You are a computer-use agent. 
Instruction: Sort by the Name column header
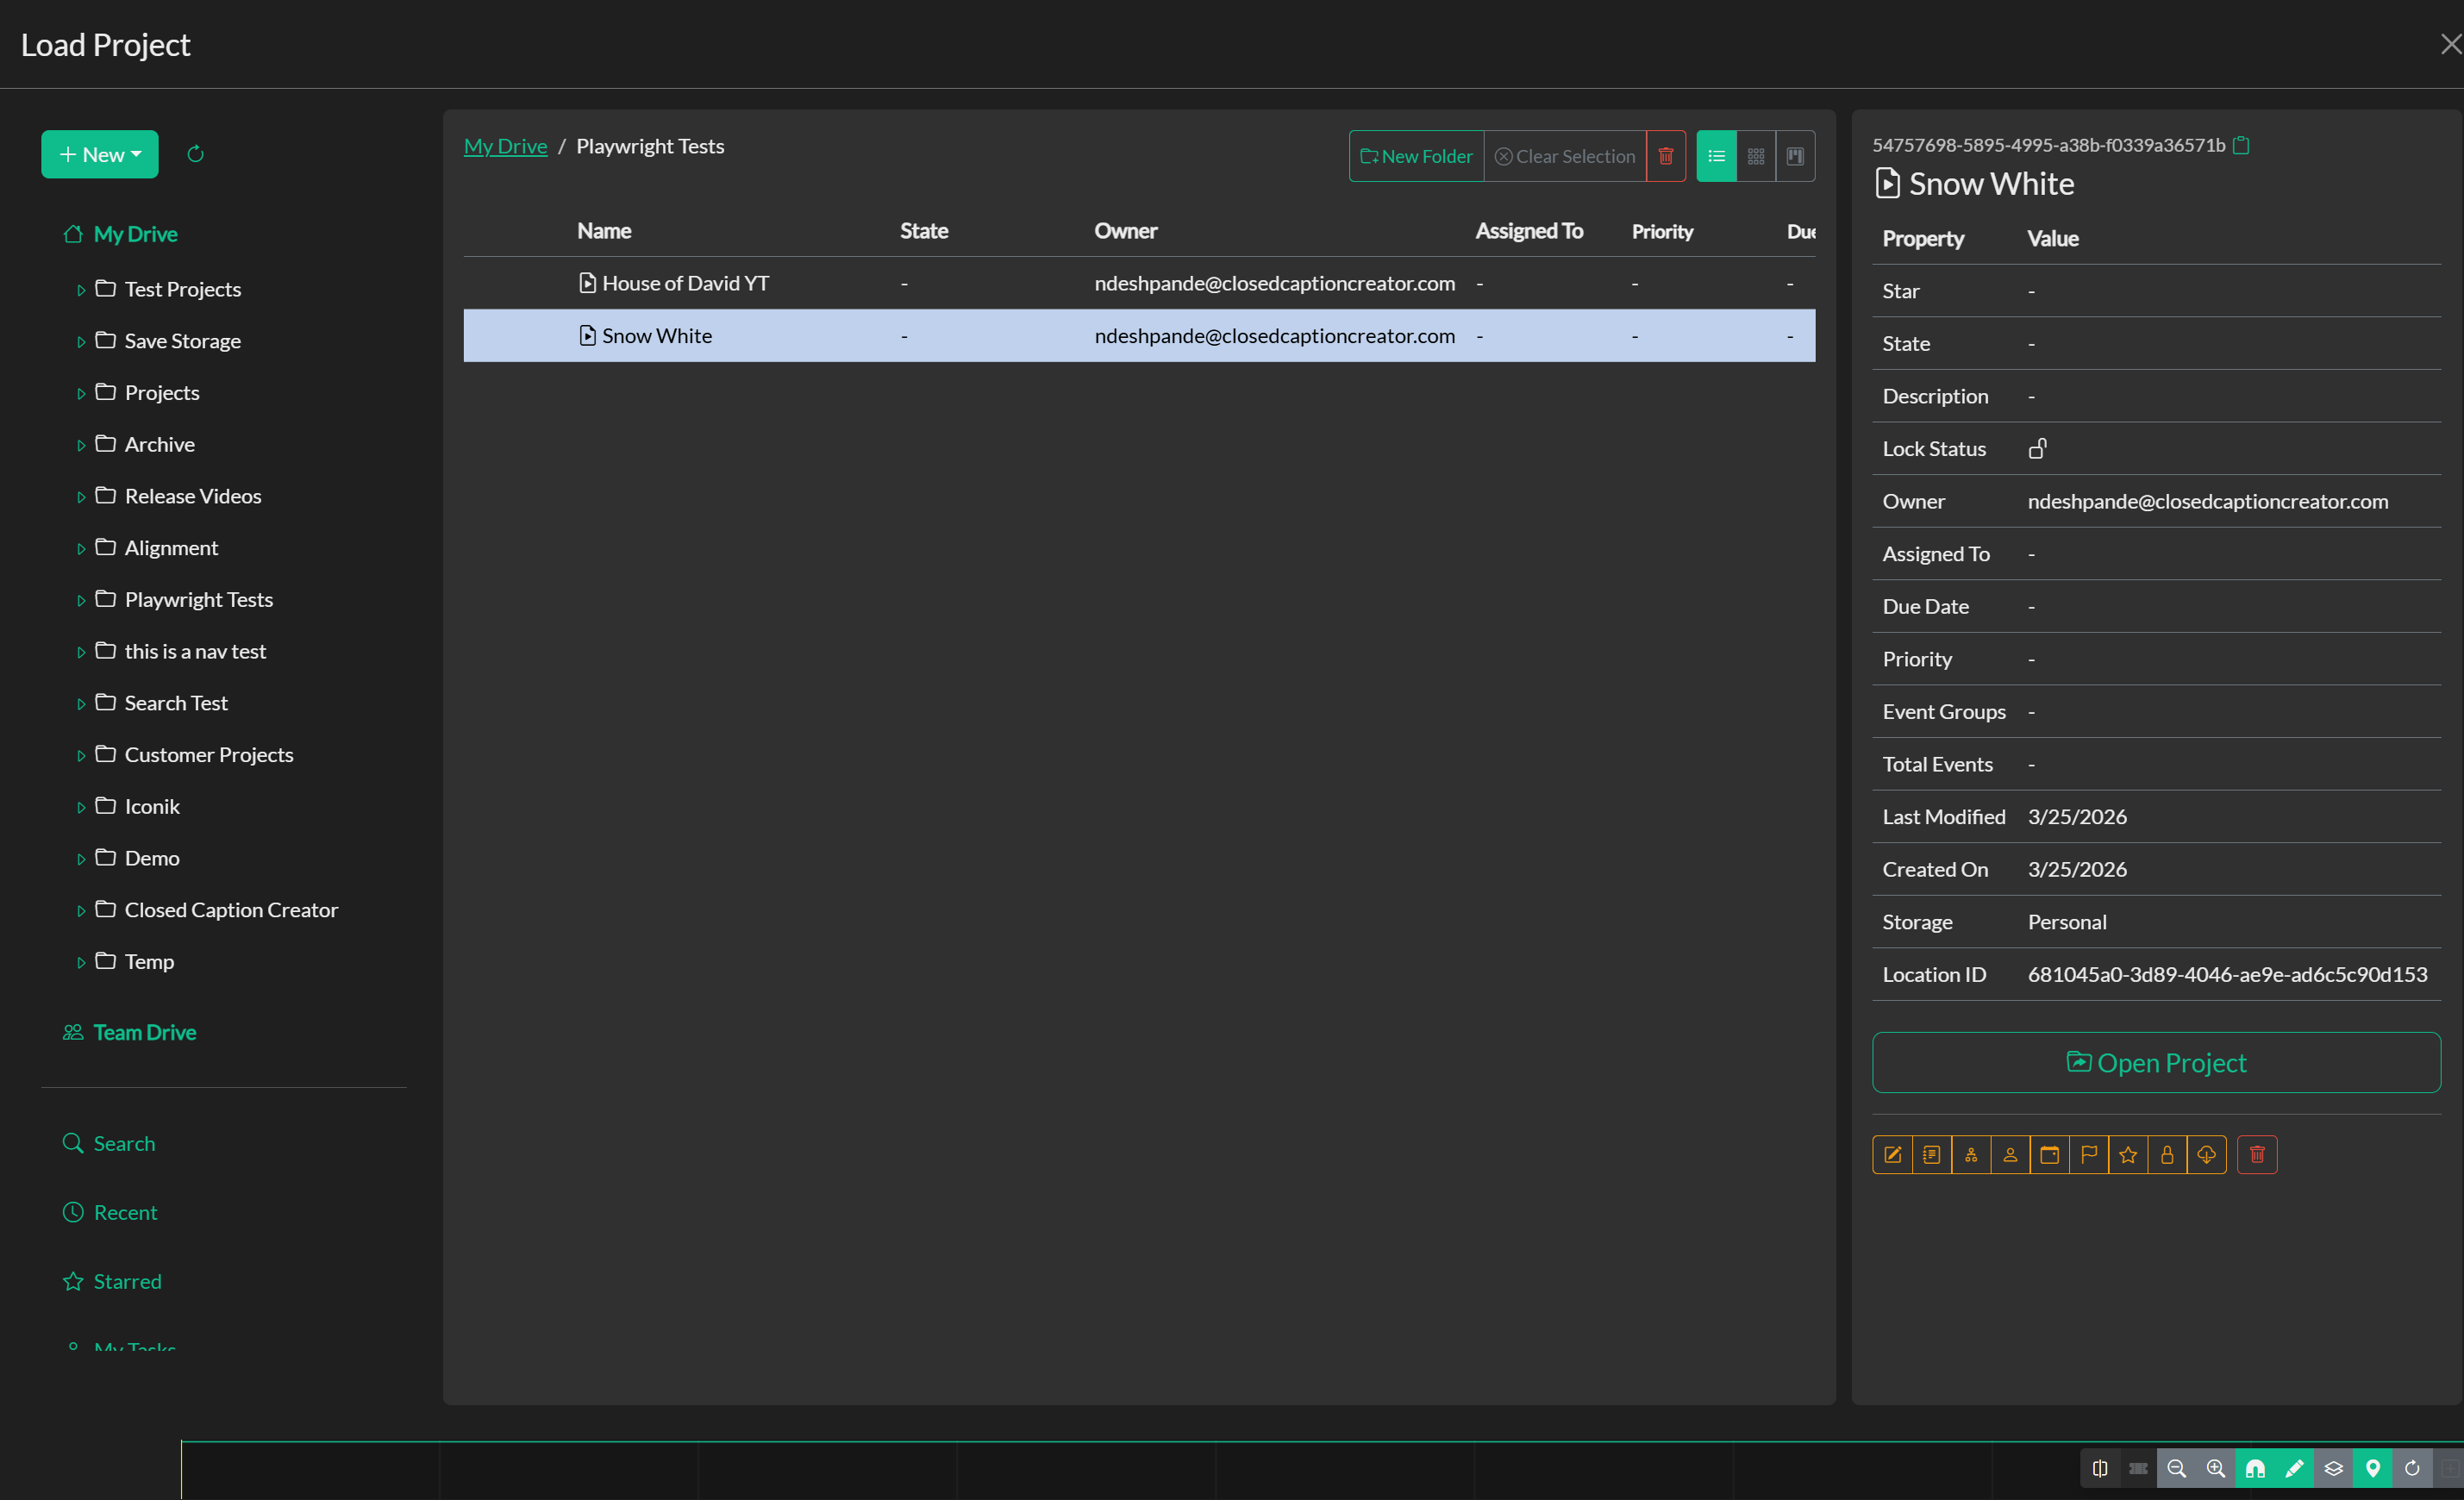[x=604, y=231]
